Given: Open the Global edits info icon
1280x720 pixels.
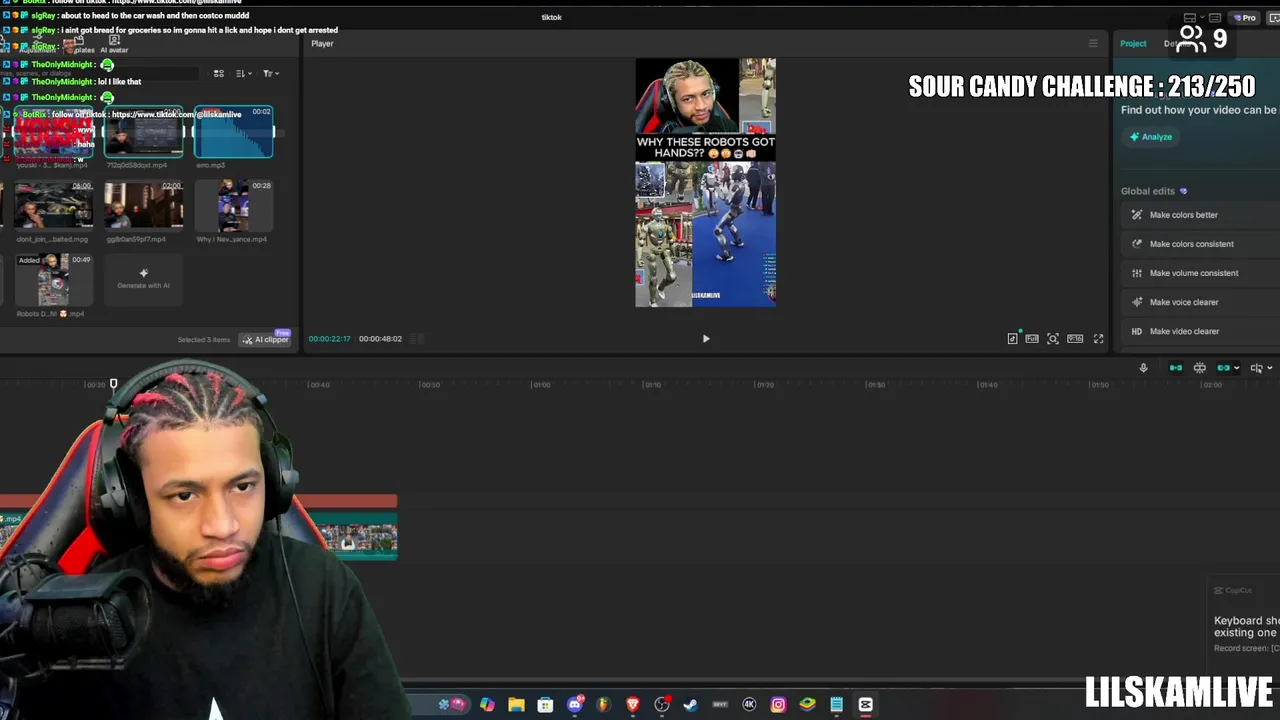Looking at the screenshot, I should pos(1184,191).
